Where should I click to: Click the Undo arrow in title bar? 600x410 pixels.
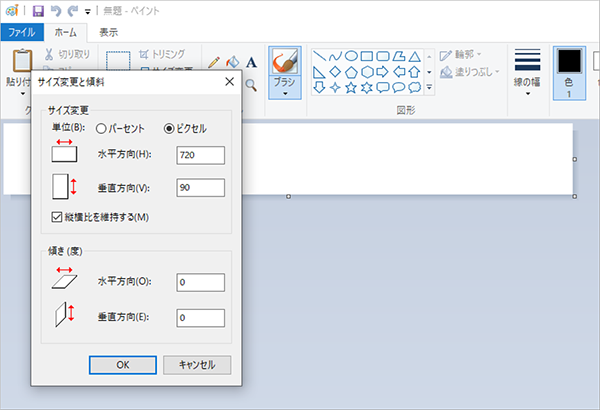pos(56,11)
